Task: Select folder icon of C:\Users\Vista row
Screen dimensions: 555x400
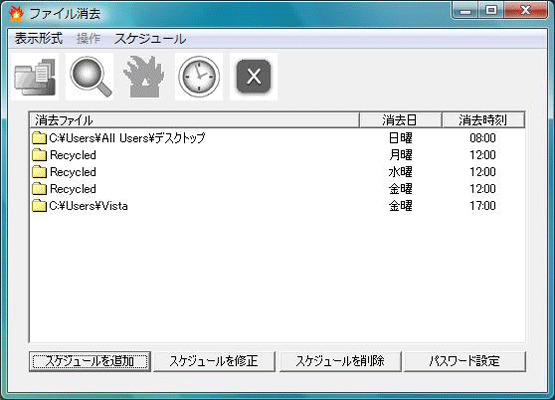Action: (39, 206)
